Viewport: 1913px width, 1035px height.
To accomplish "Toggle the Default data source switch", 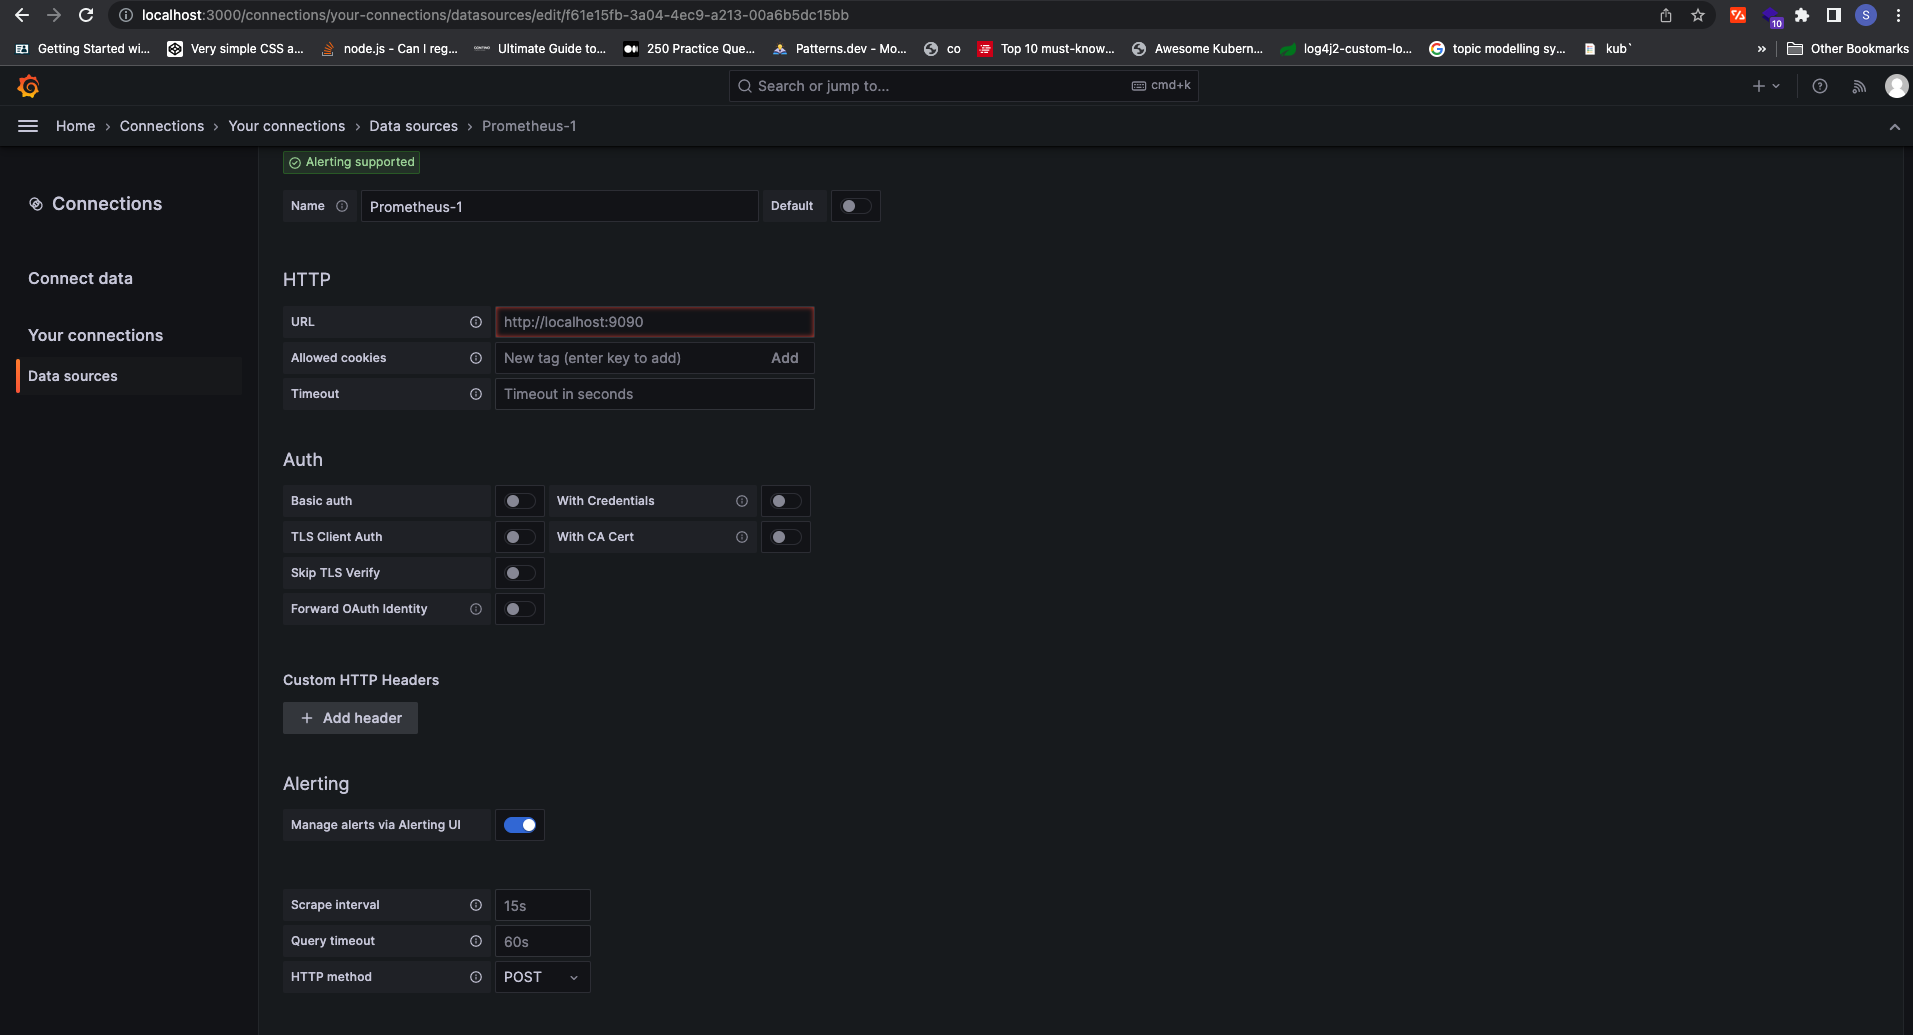I will coord(855,206).
